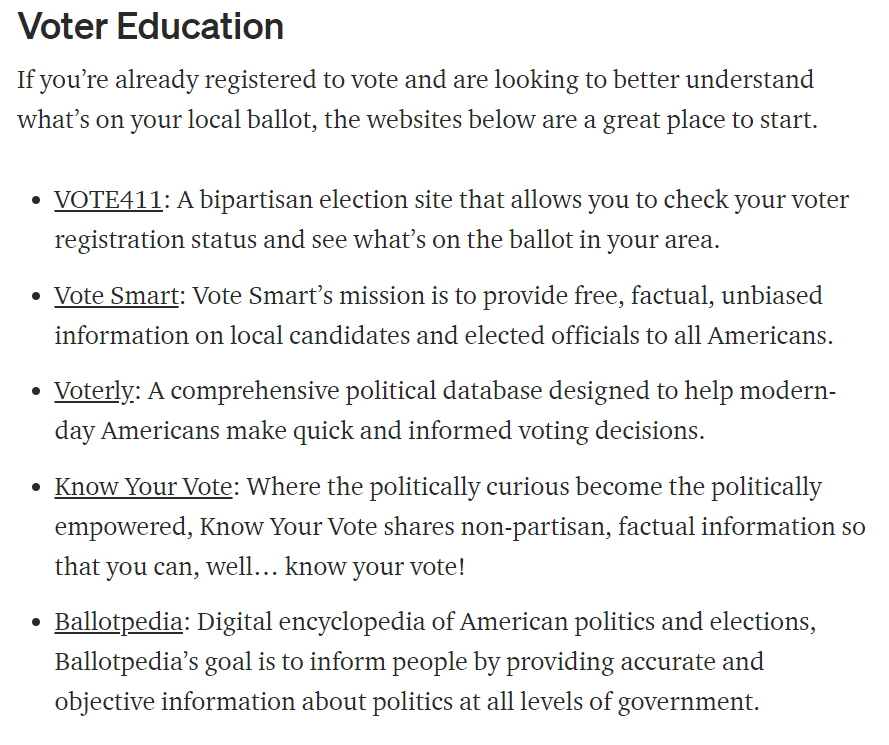The height and width of the screenshot is (745, 889).
Task: Click the bullet point beside Voterly
Action: pyautogui.click(x=37, y=392)
